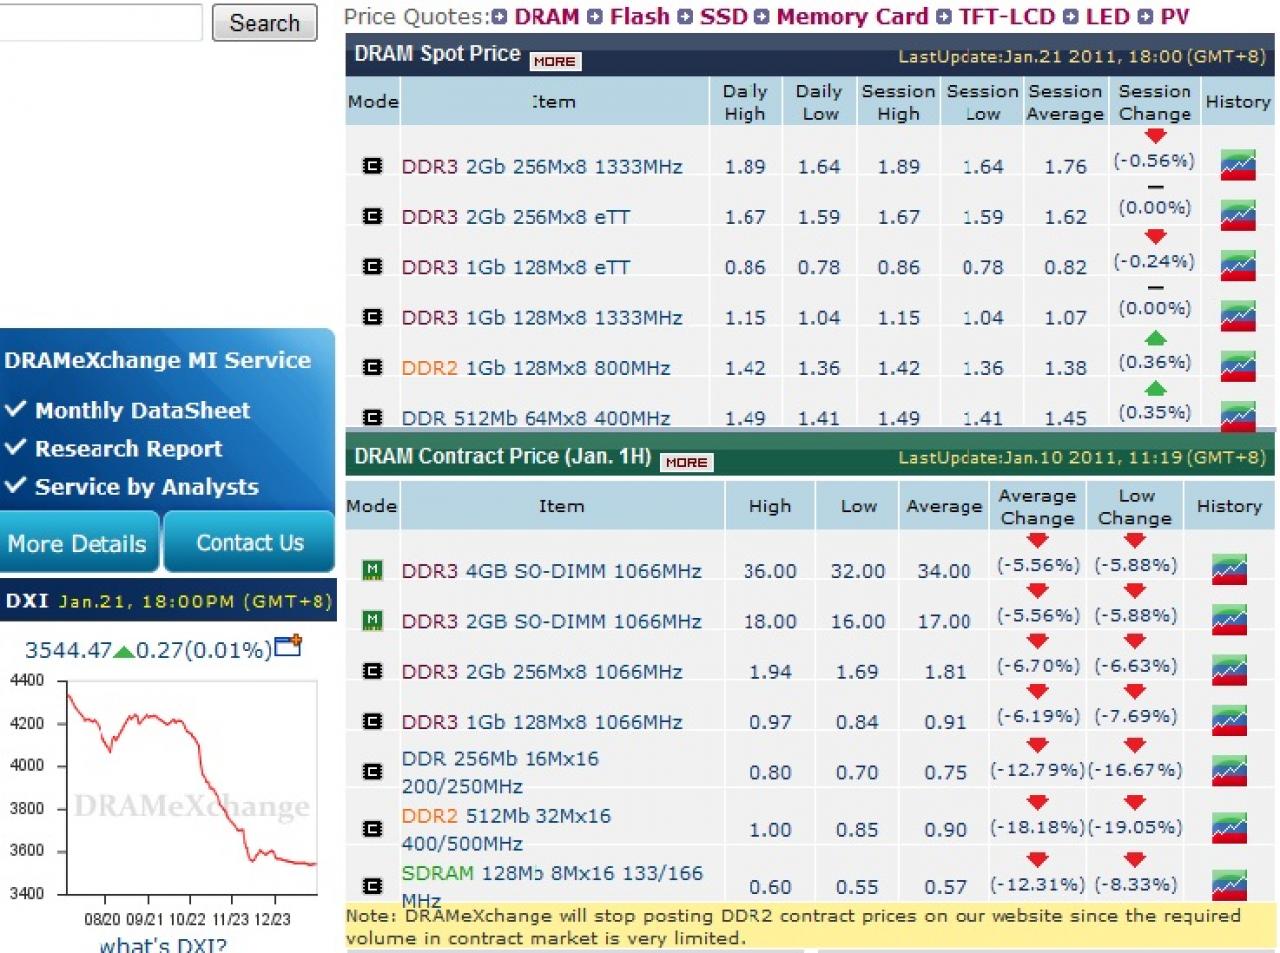Viewport: 1280px width, 953px height.
Task: Open history chart for DDR3 2Gb 256Mx8 1333MHz
Action: [x=1238, y=164]
